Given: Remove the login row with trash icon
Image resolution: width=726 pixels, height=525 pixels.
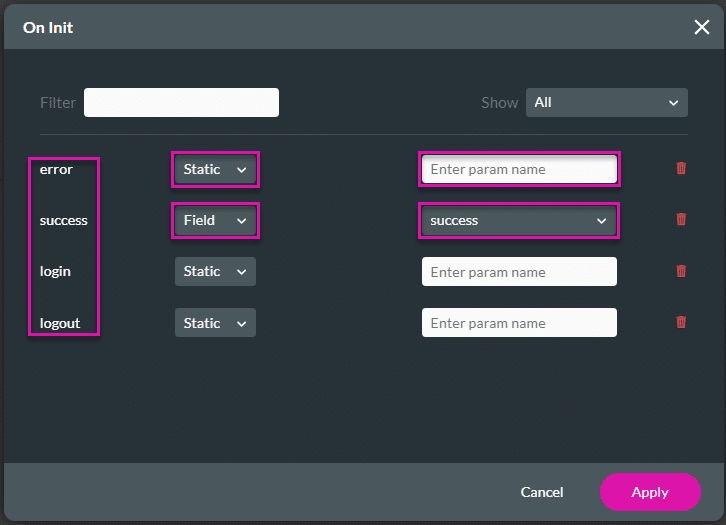Looking at the screenshot, I should (681, 271).
